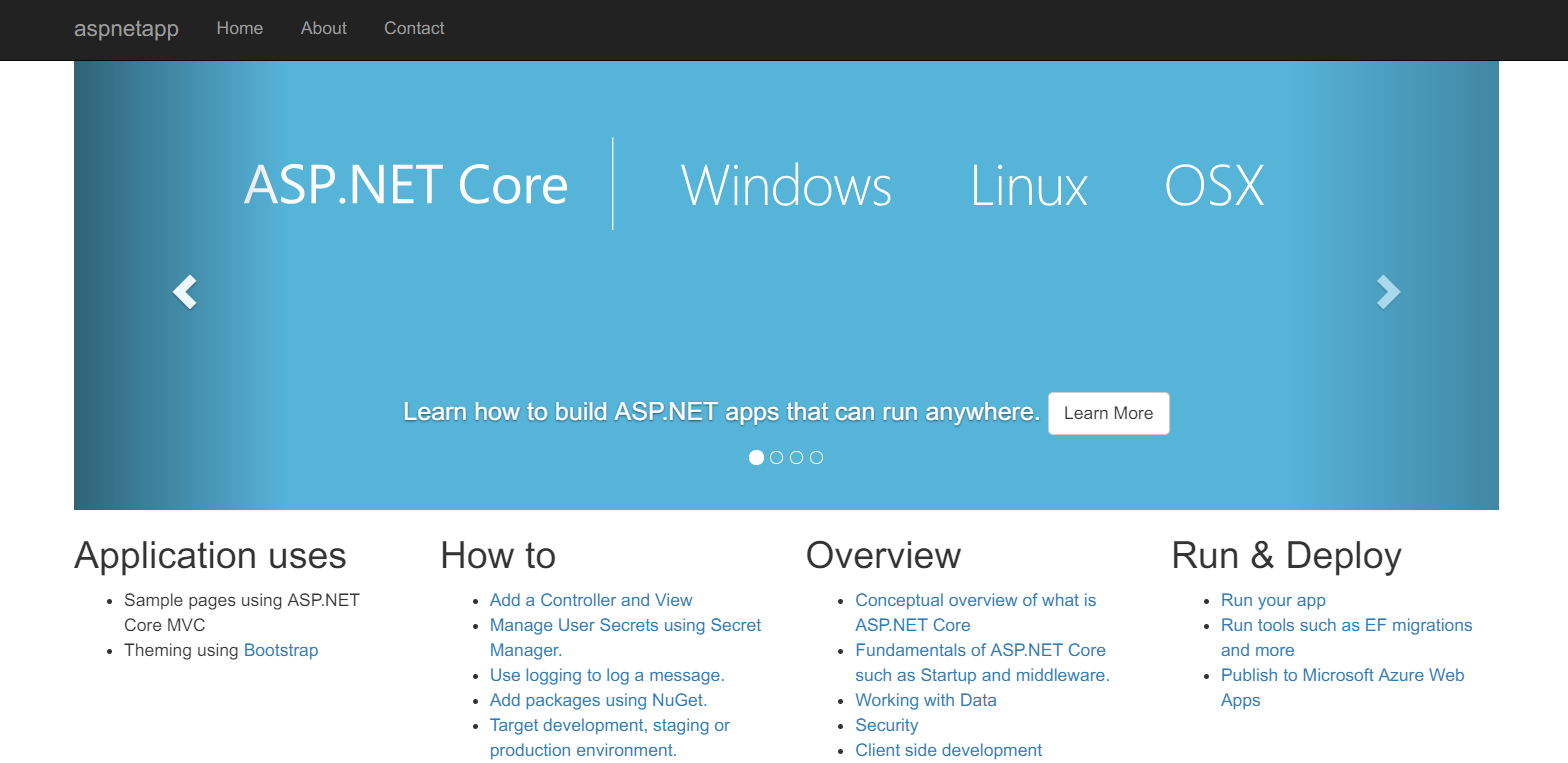The image size is (1568, 763).
Task: Click the ASP.NET Core banner title
Action: pyautogui.click(x=406, y=185)
